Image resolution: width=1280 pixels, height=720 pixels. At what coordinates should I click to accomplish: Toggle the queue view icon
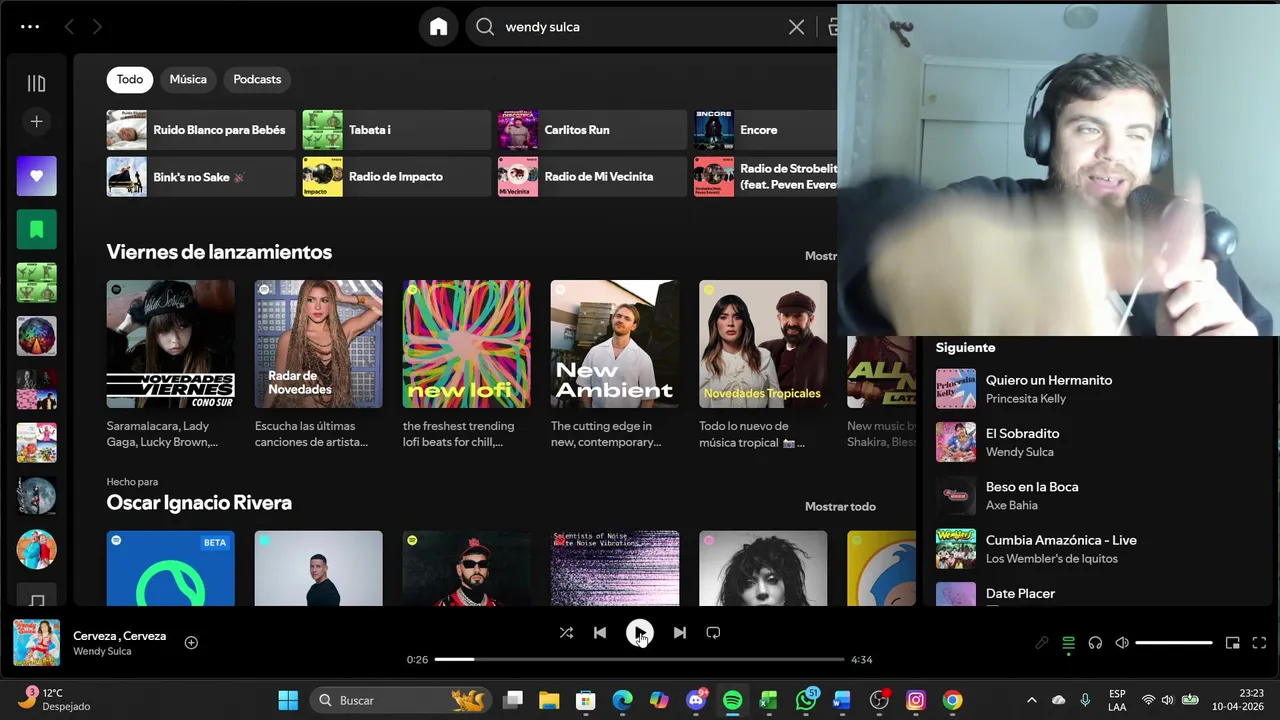click(1068, 643)
